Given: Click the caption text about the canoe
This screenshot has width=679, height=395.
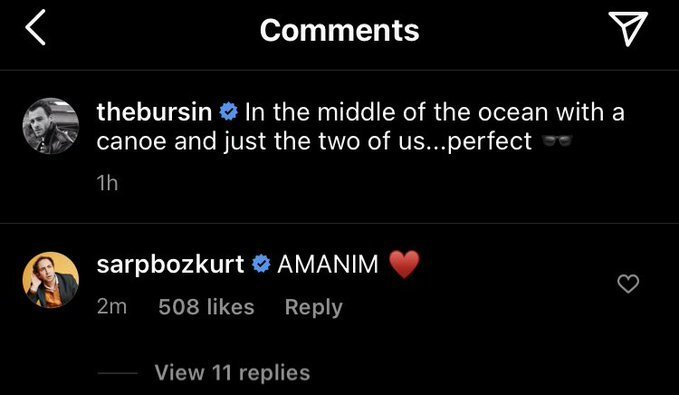Looking at the screenshot, I should (x=360, y=126).
